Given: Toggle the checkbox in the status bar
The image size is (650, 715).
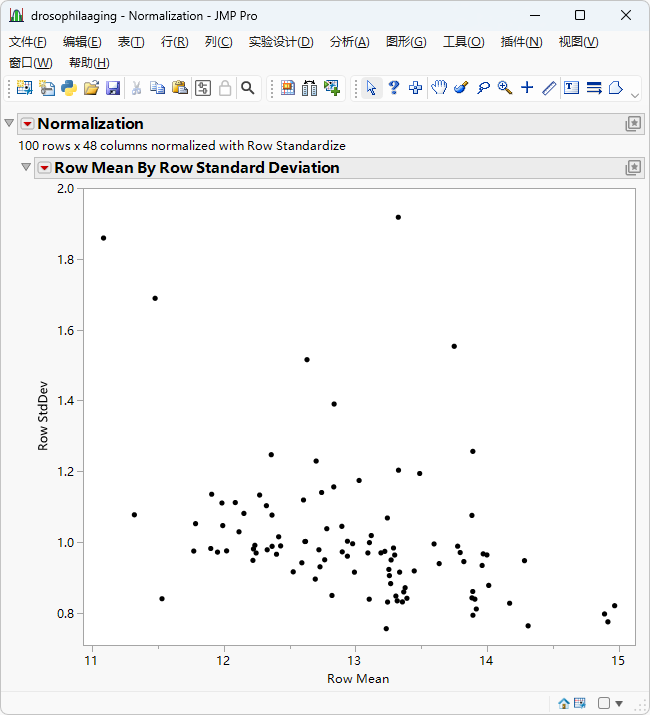Looking at the screenshot, I should point(603,703).
